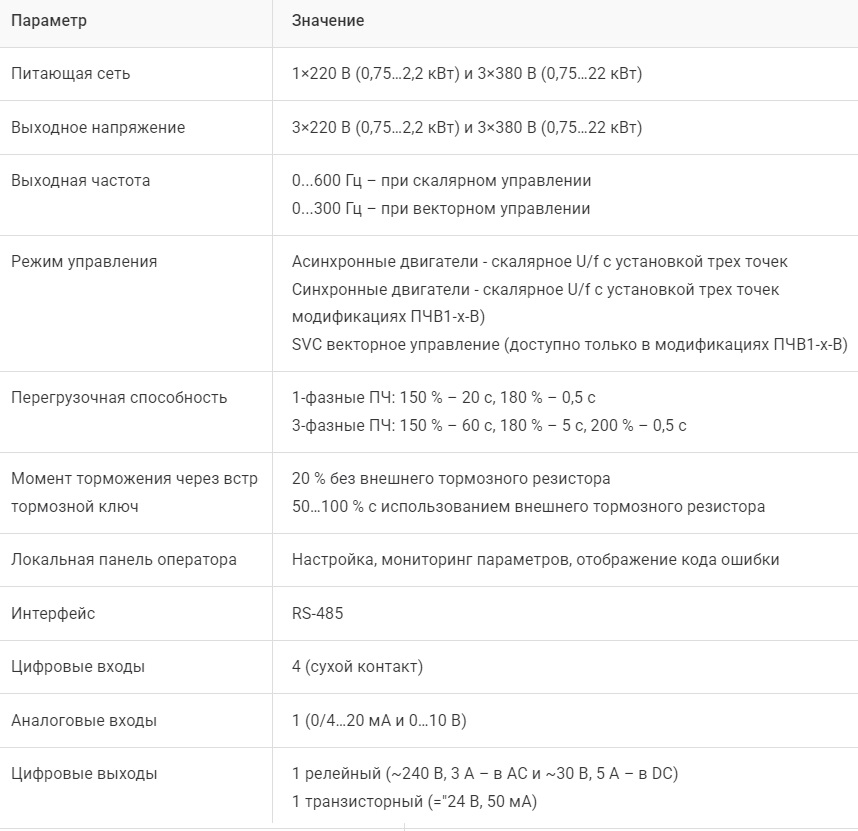858x831 pixels.
Task: Select the "Локальная панель оператора" label
Action: 124,560
